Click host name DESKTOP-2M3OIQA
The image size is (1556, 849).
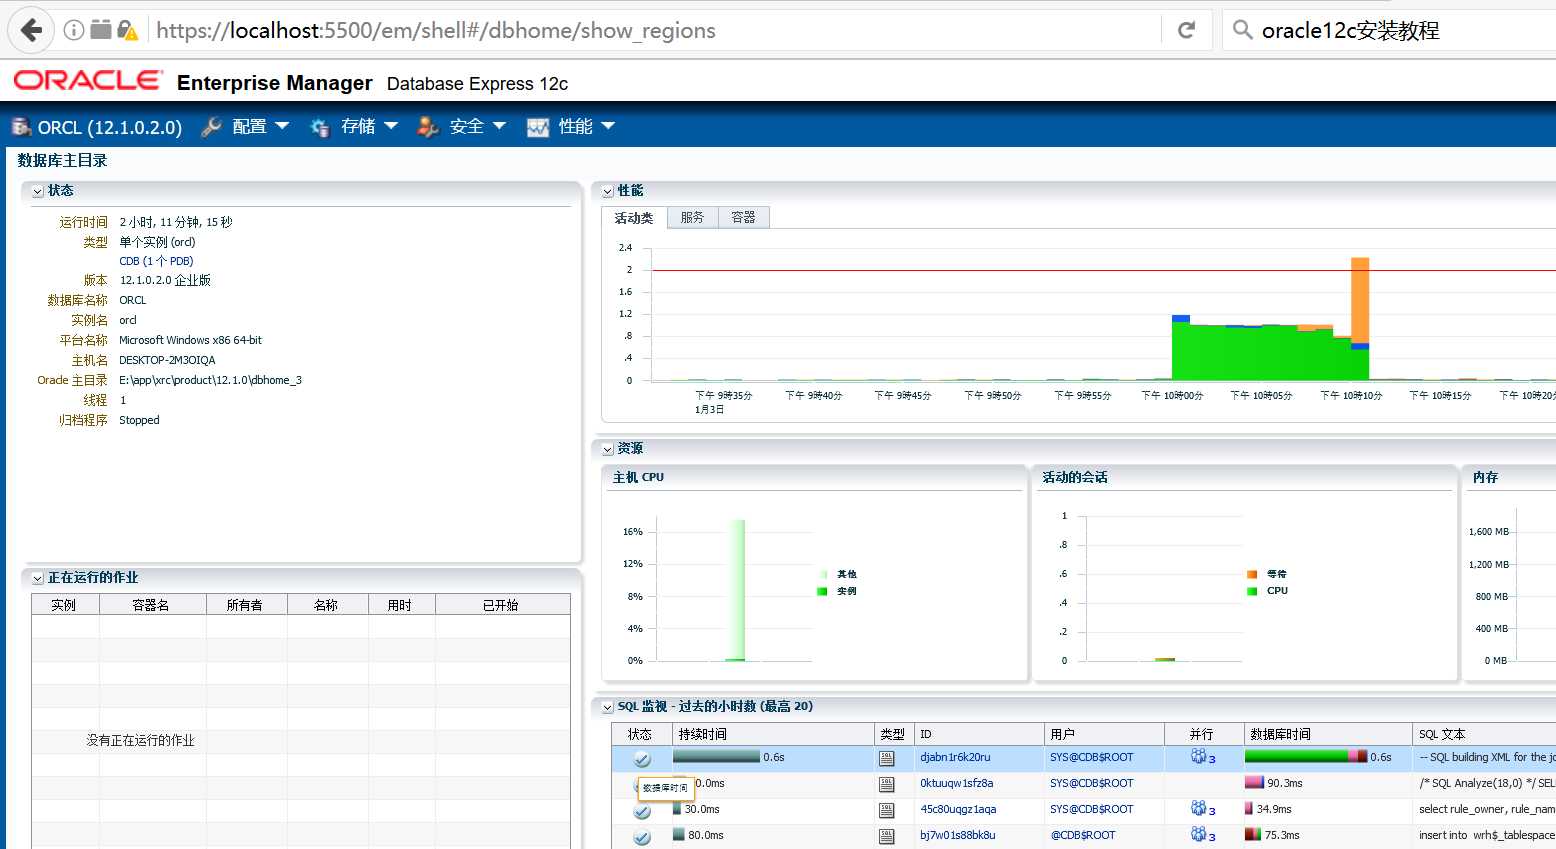click(x=167, y=360)
